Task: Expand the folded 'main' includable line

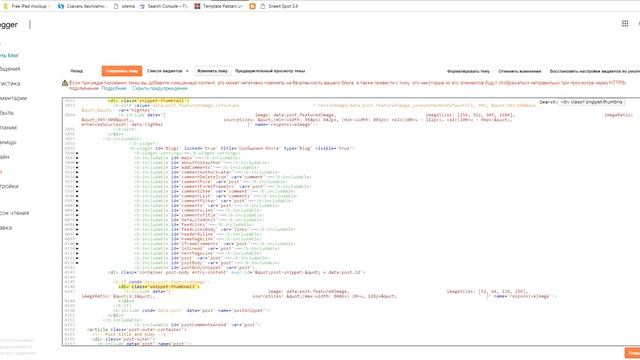Action: [77, 158]
